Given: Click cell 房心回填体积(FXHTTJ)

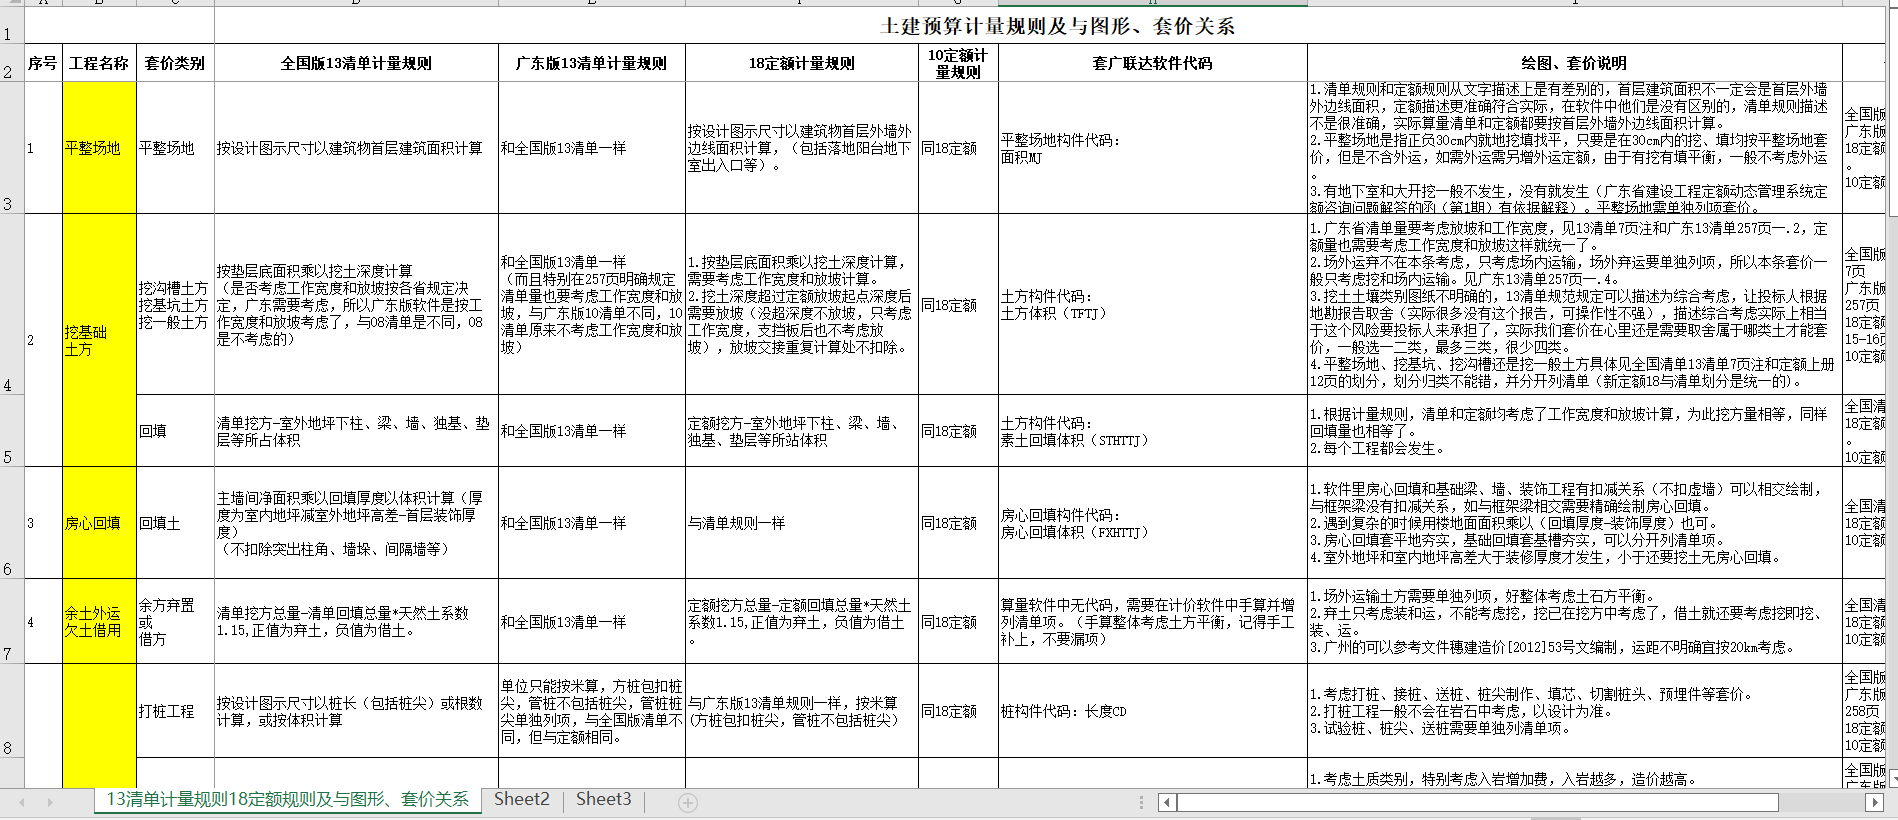Looking at the screenshot, I should coord(1152,523).
